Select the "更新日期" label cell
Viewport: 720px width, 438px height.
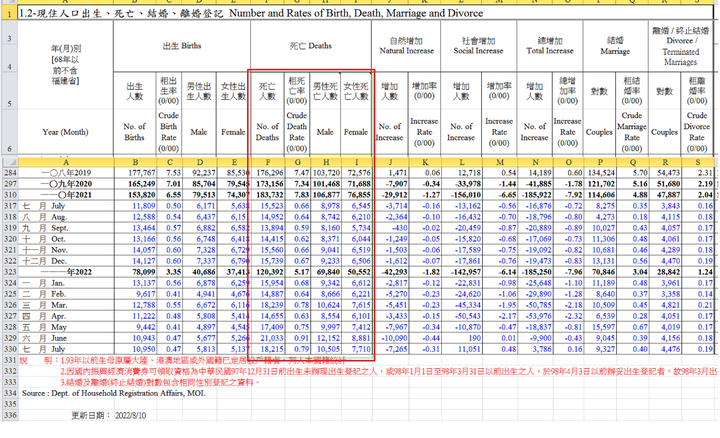click(x=90, y=416)
